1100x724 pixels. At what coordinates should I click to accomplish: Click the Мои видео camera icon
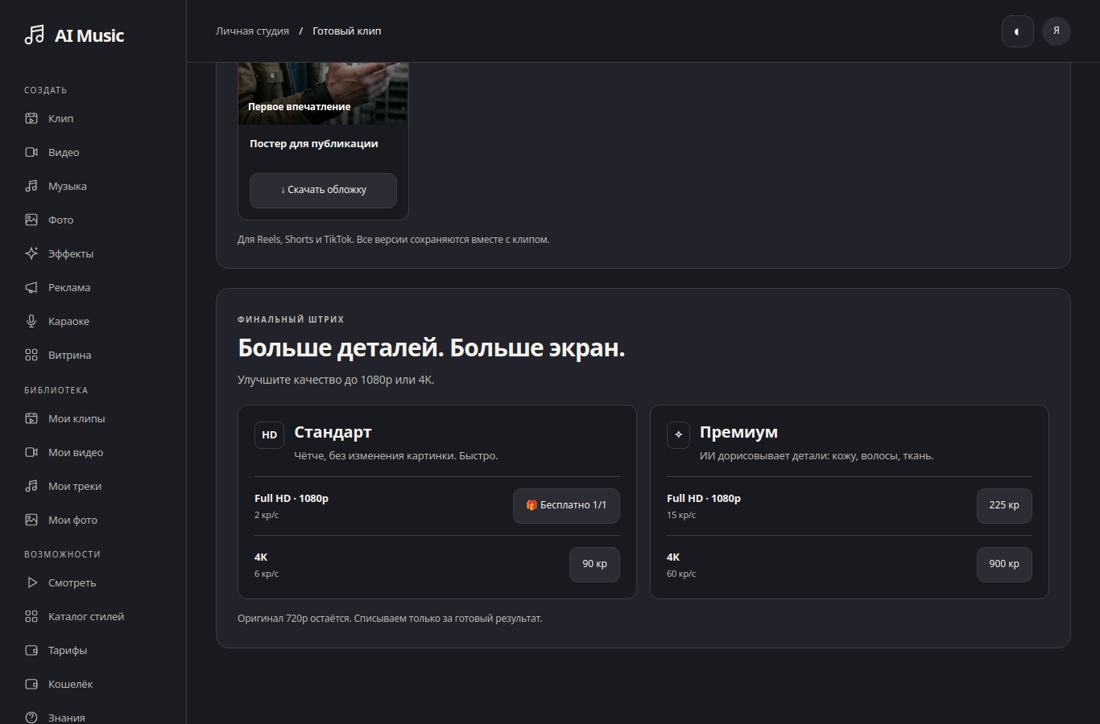[32, 452]
